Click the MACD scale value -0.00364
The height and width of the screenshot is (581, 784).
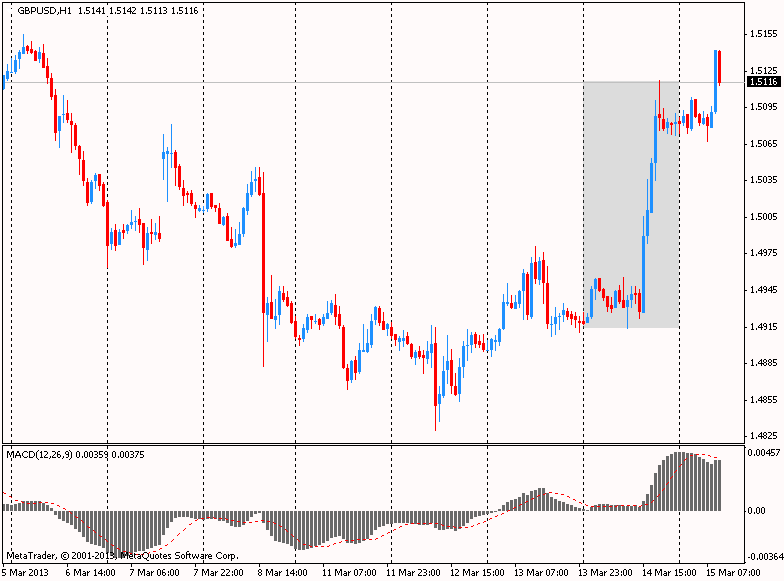764,556
